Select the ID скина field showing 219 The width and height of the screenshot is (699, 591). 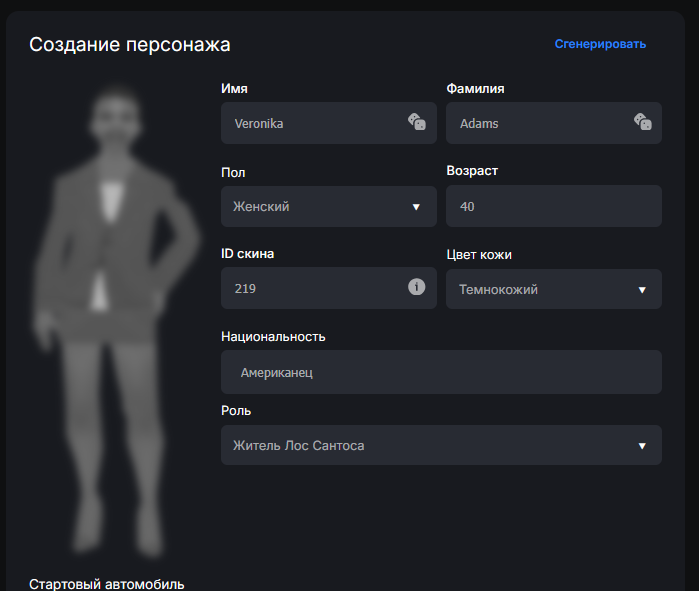[x=329, y=288]
